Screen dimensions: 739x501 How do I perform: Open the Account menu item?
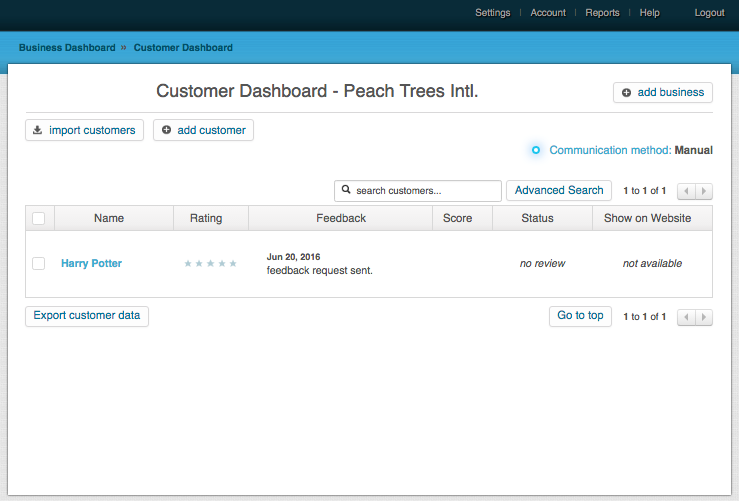click(548, 13)
